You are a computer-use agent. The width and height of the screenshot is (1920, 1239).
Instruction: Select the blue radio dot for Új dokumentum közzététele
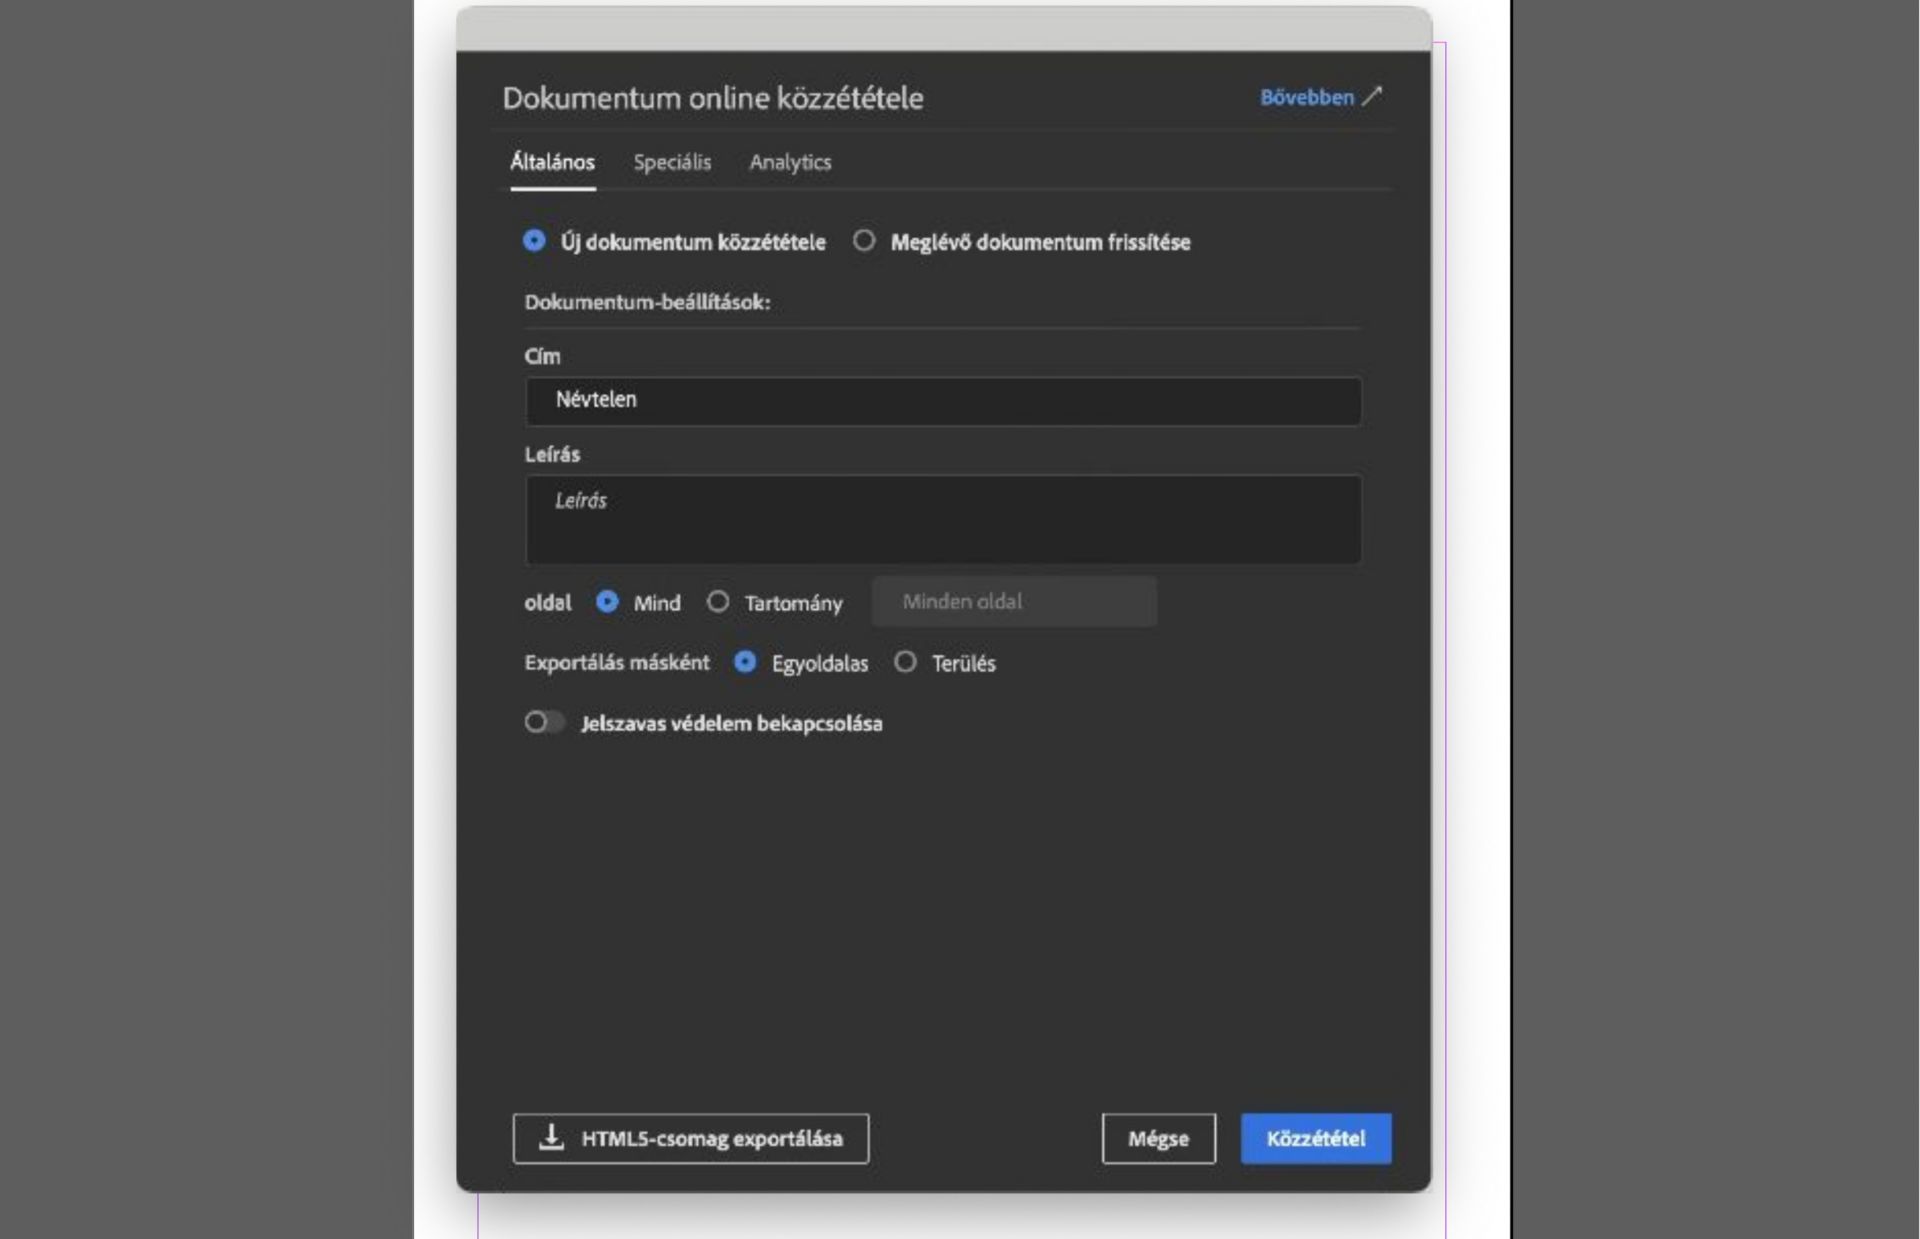pyautogui.click(x=533, y=241)
